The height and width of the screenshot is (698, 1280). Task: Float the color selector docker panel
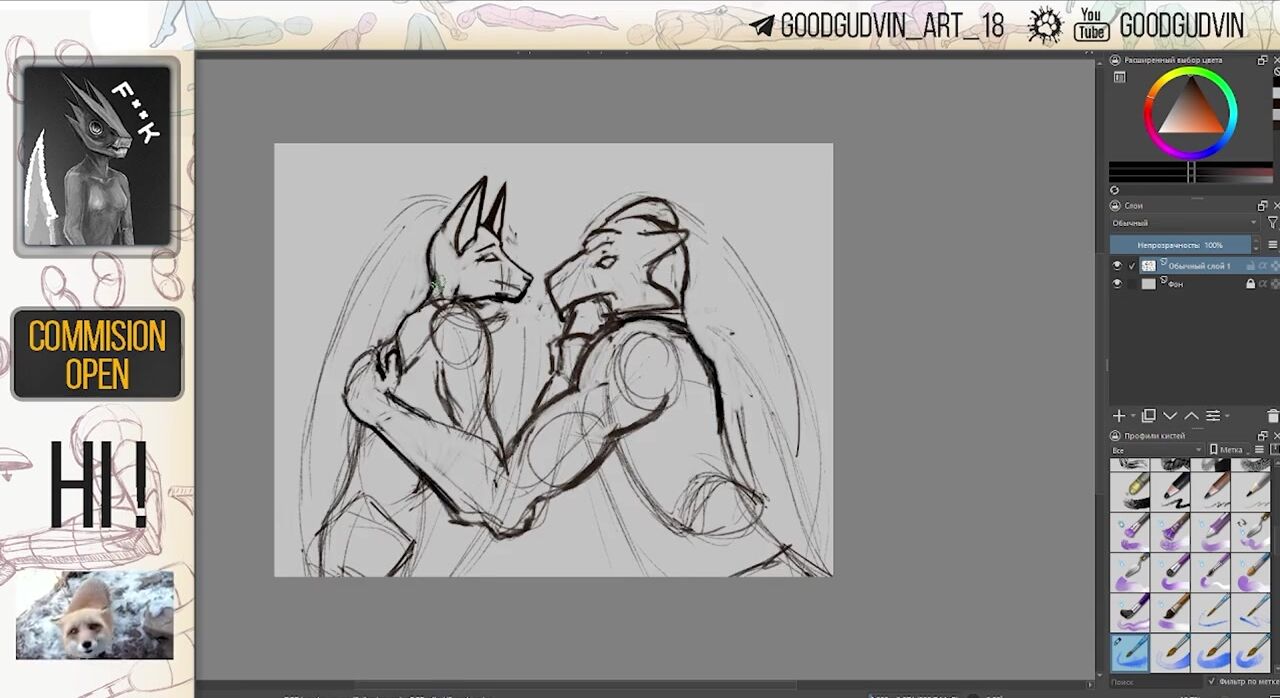pos(1262,60)
